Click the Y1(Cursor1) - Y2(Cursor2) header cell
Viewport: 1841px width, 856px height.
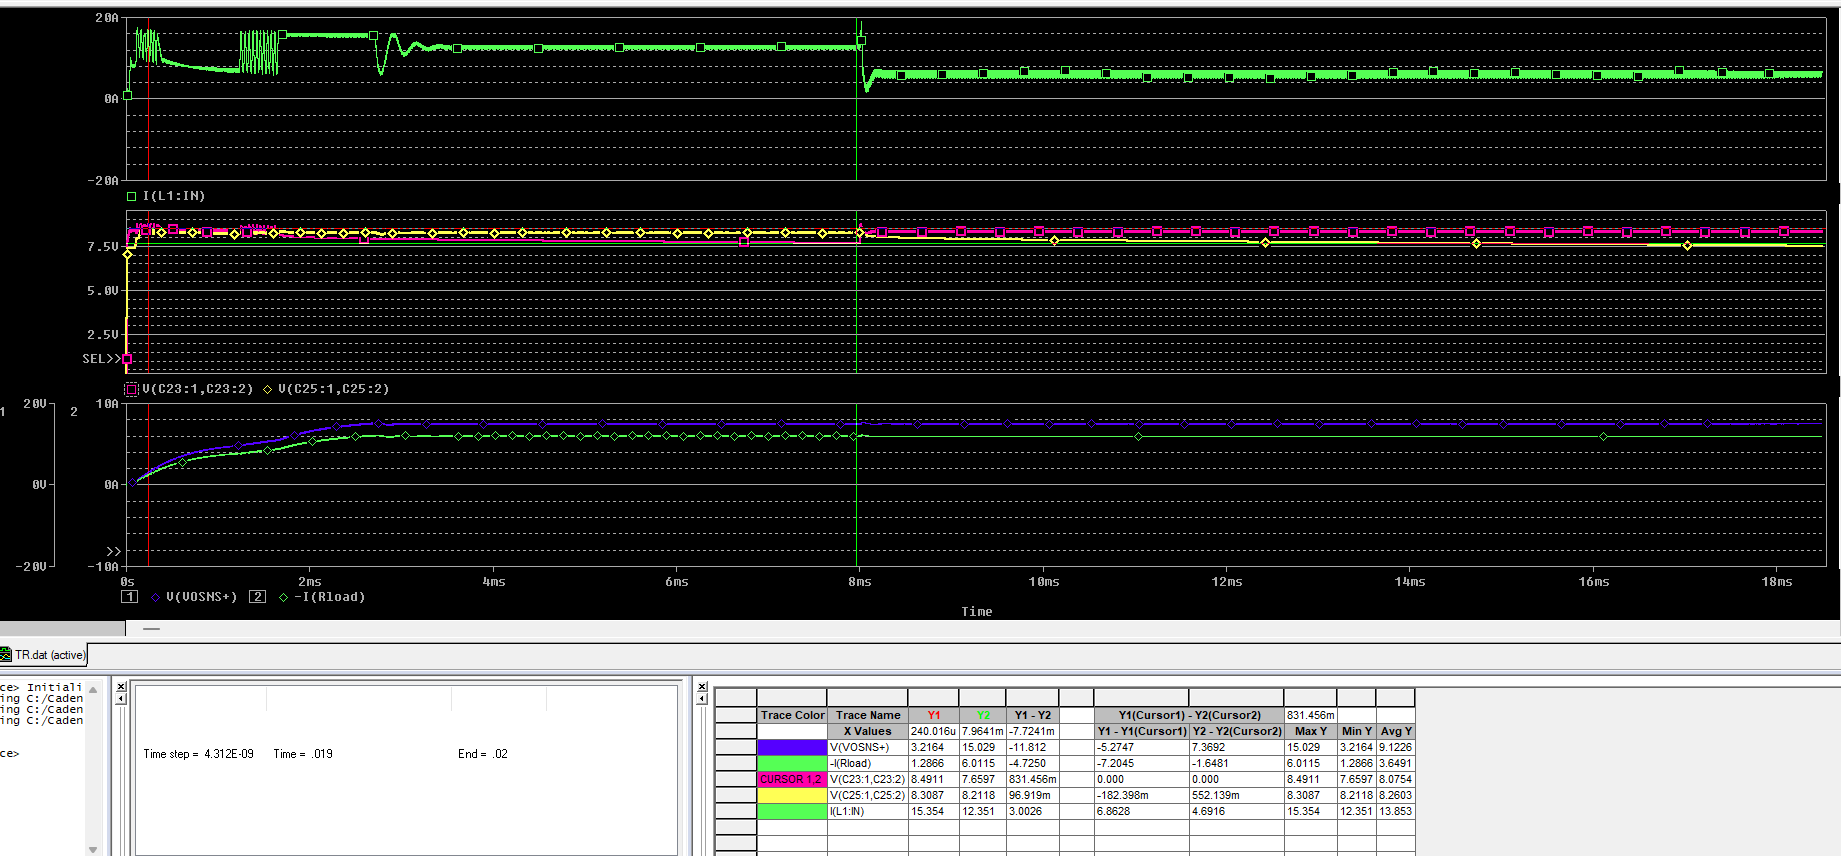coord(1189,715)
